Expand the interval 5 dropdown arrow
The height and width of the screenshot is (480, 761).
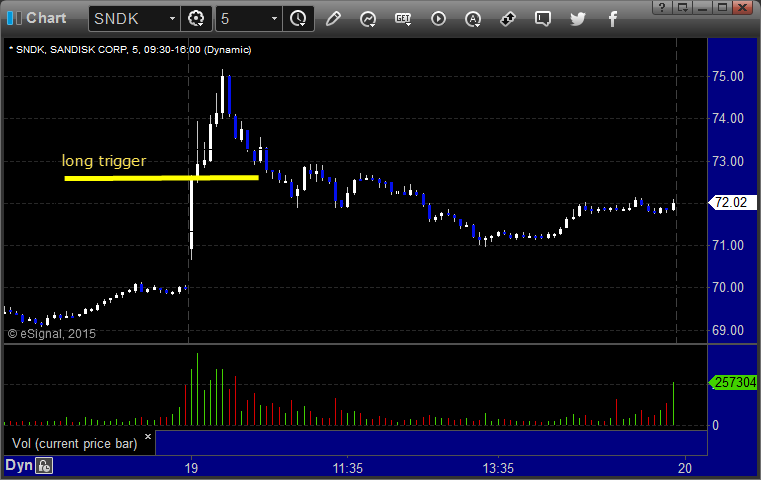pyautogui.click(x=274, y=19)
